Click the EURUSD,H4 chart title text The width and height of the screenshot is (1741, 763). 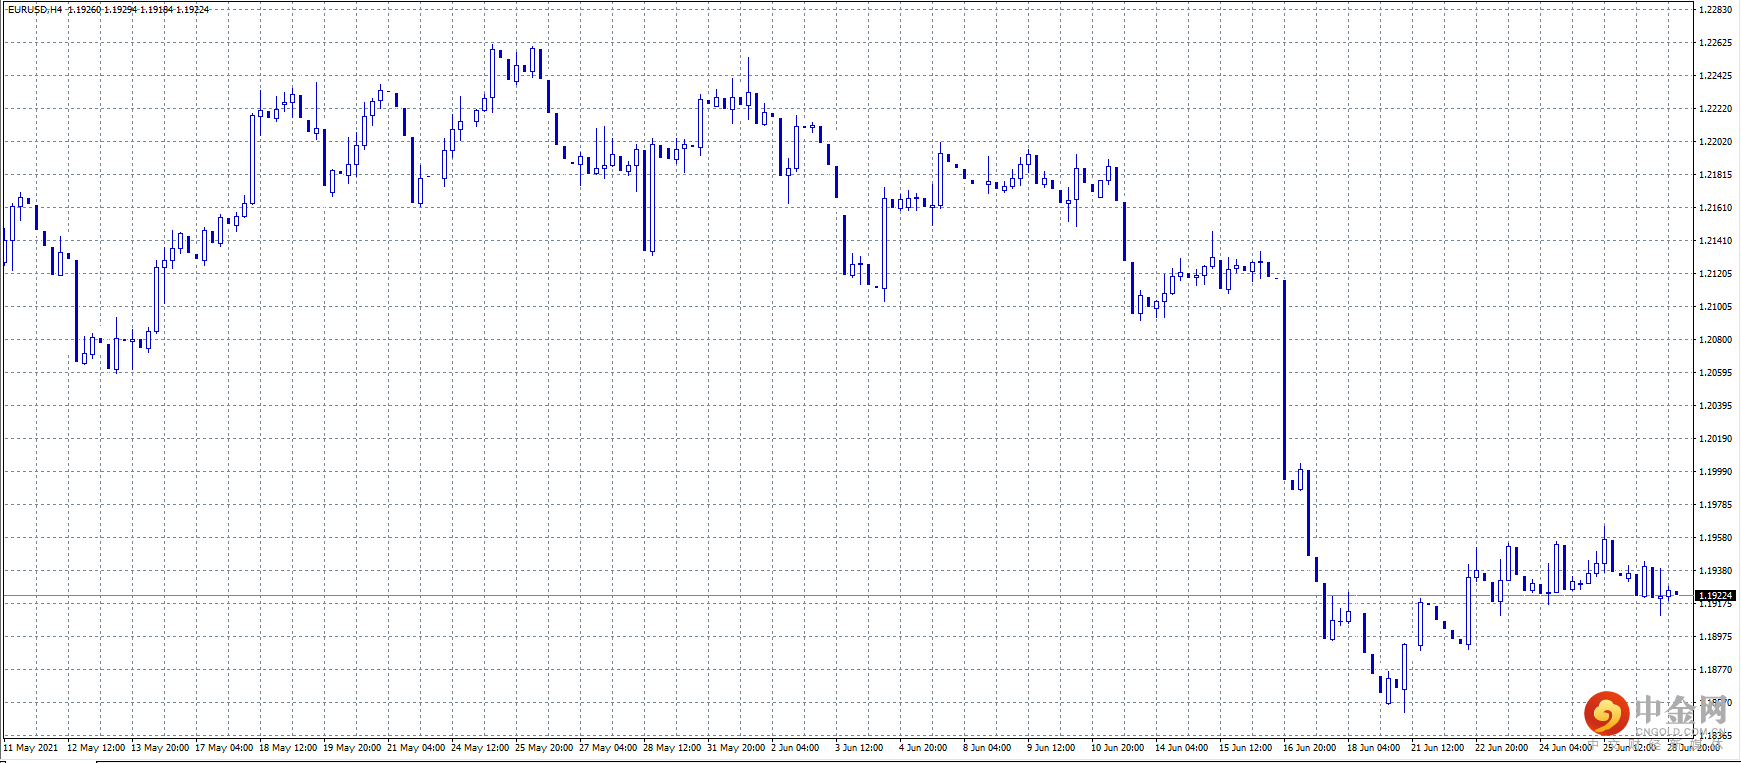point(34,9)
